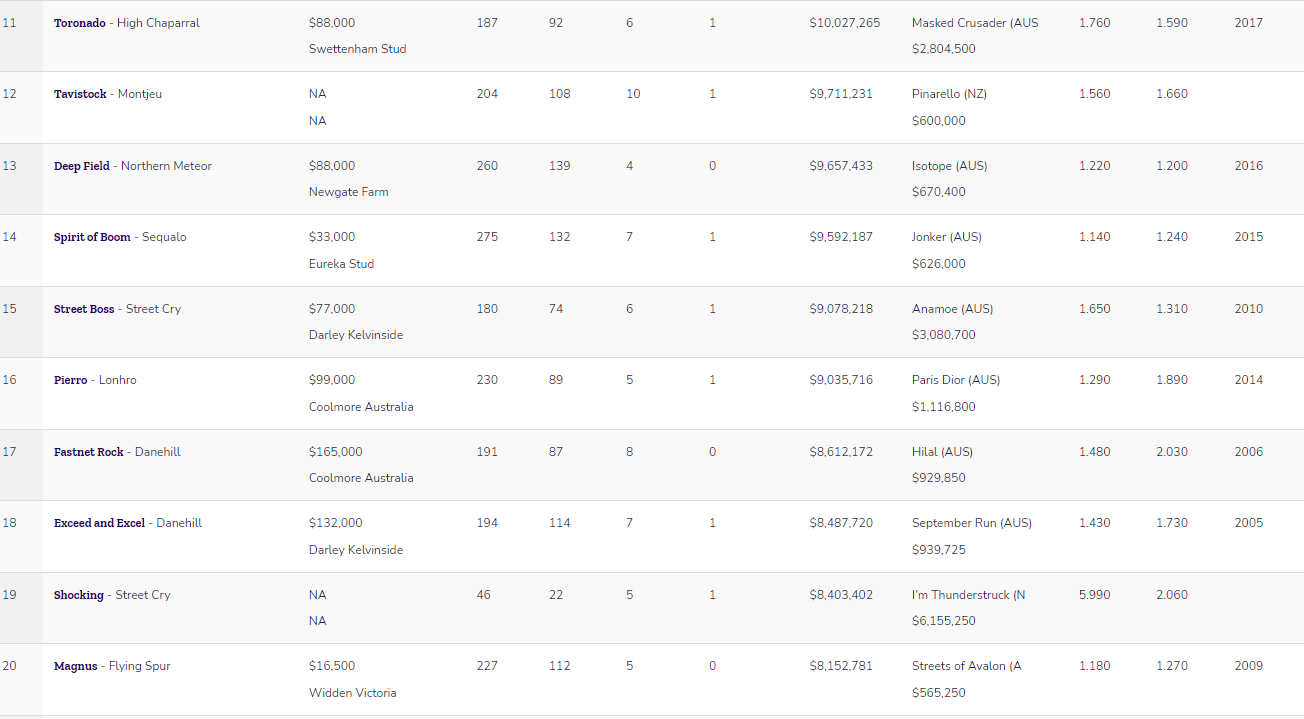Click top earner September Run (AUS)
The width and height of the screenshot is (1304, 719).
click(971, 523)
